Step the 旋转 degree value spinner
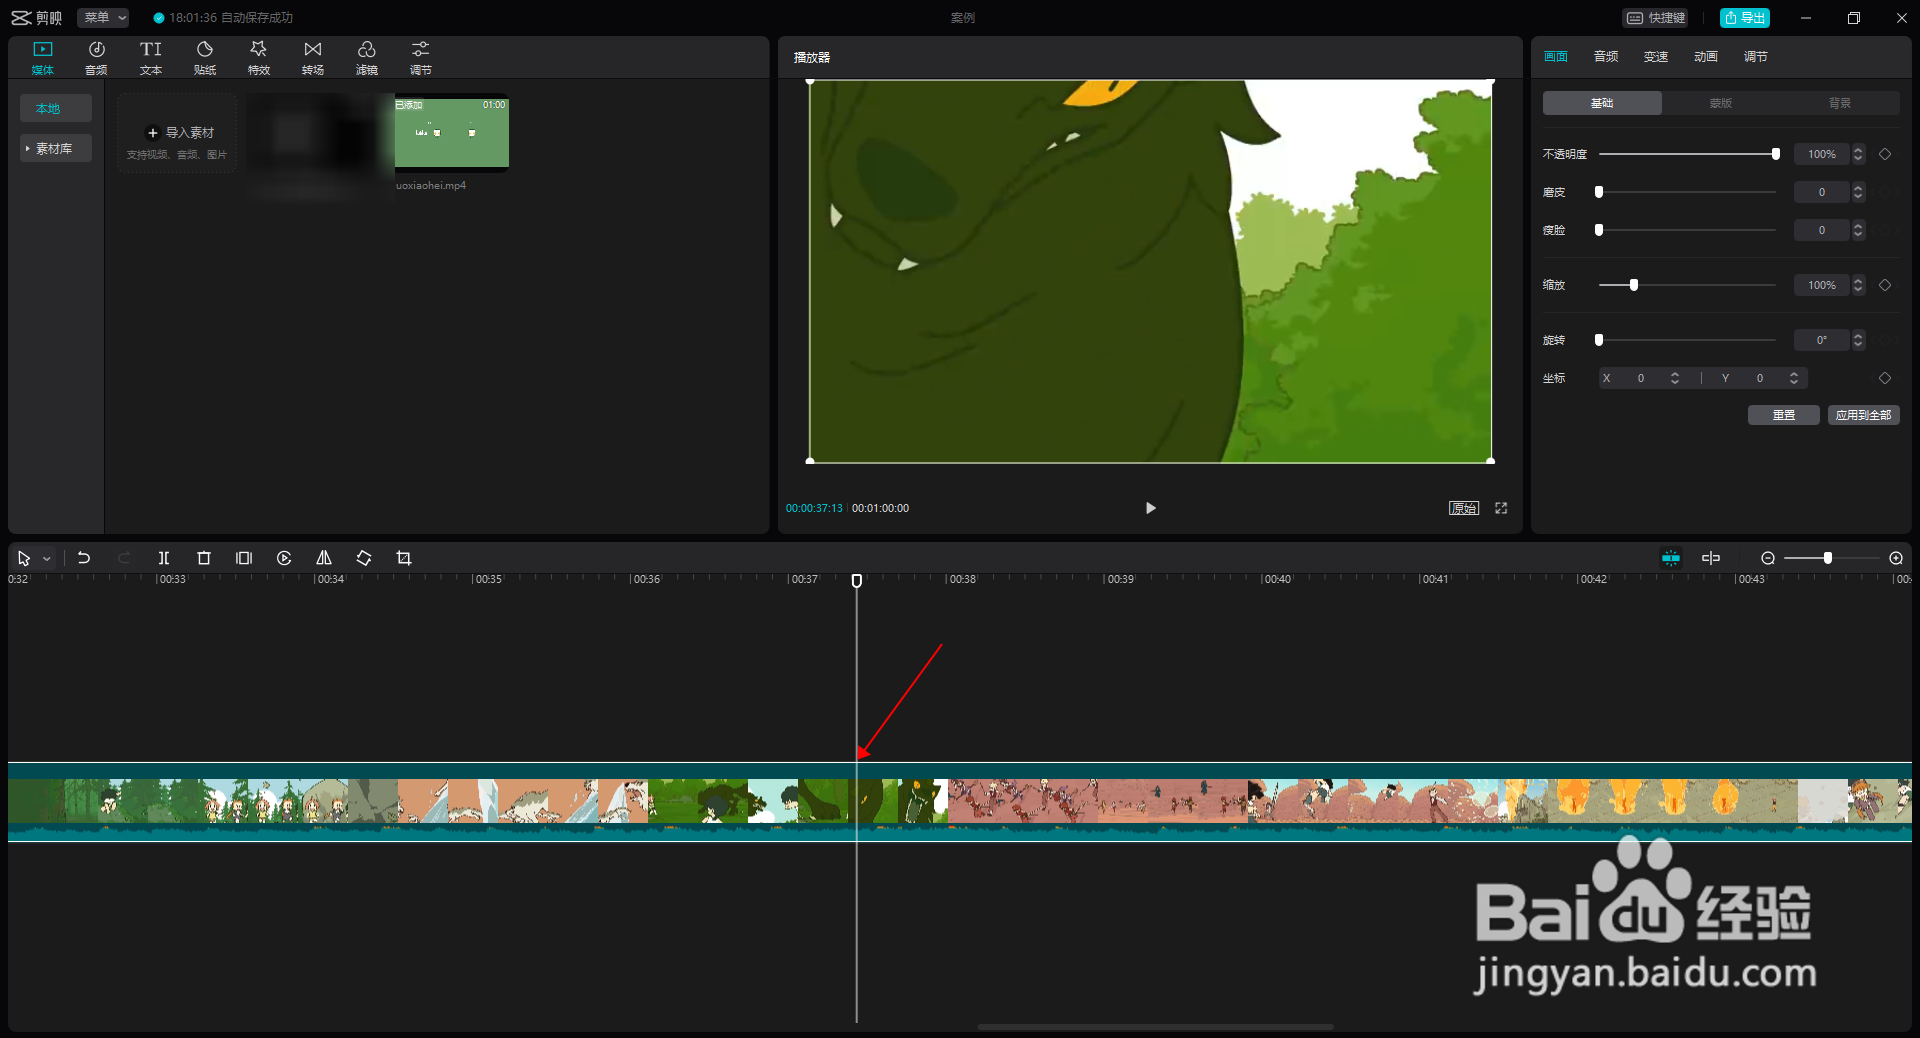The height and width of the screenshot is (1038, 1920). coord(1858,340)
